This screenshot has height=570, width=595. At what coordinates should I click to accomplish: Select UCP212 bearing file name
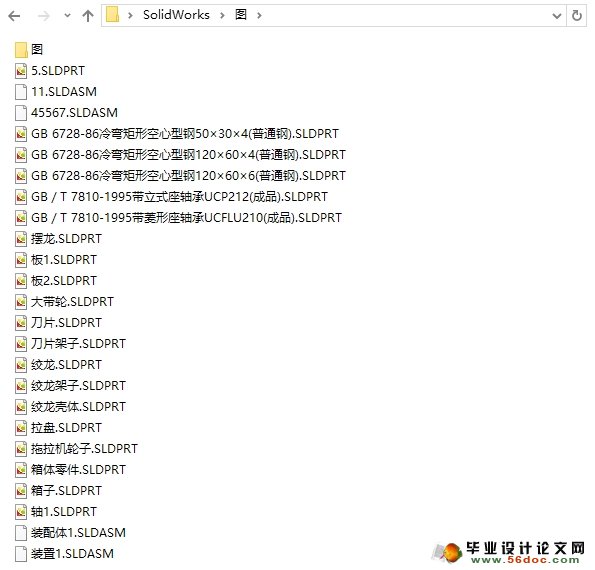pos(179,197)
